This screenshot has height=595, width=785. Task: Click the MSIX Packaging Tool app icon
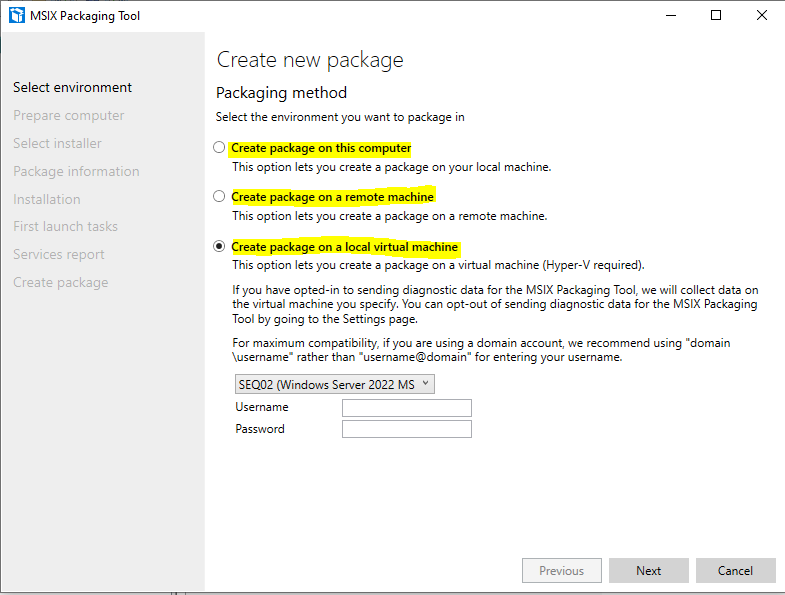[17, 16]
